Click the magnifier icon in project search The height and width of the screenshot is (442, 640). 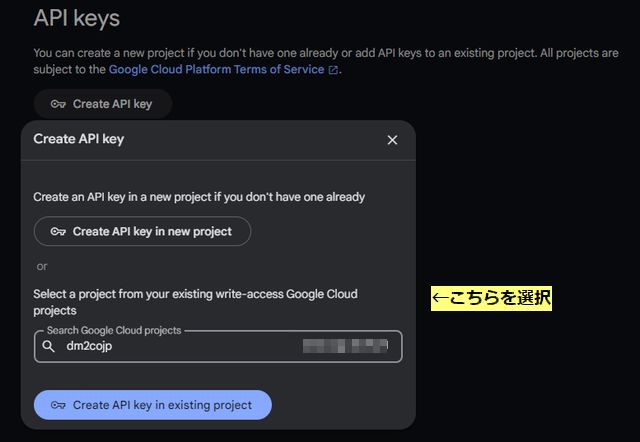(x=49, y=346)
